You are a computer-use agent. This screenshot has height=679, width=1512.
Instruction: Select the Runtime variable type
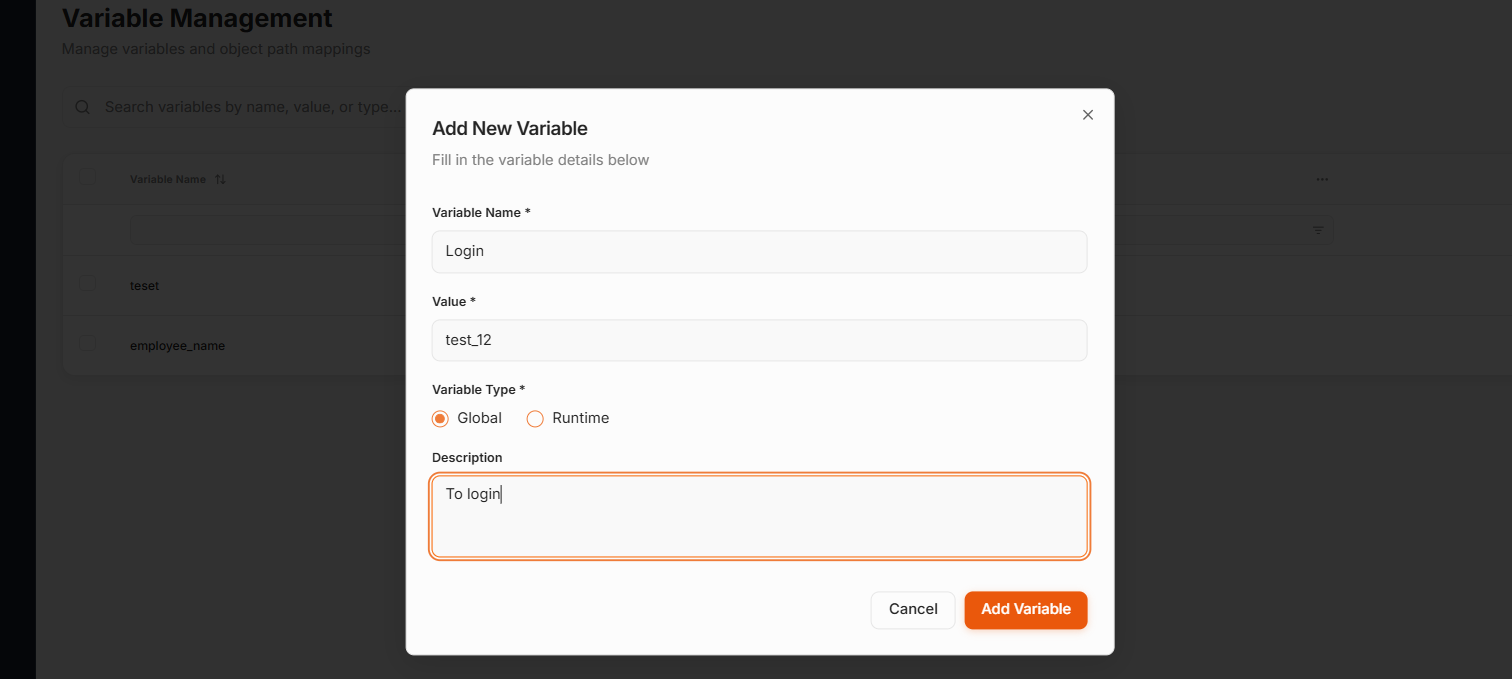[535, 419]
